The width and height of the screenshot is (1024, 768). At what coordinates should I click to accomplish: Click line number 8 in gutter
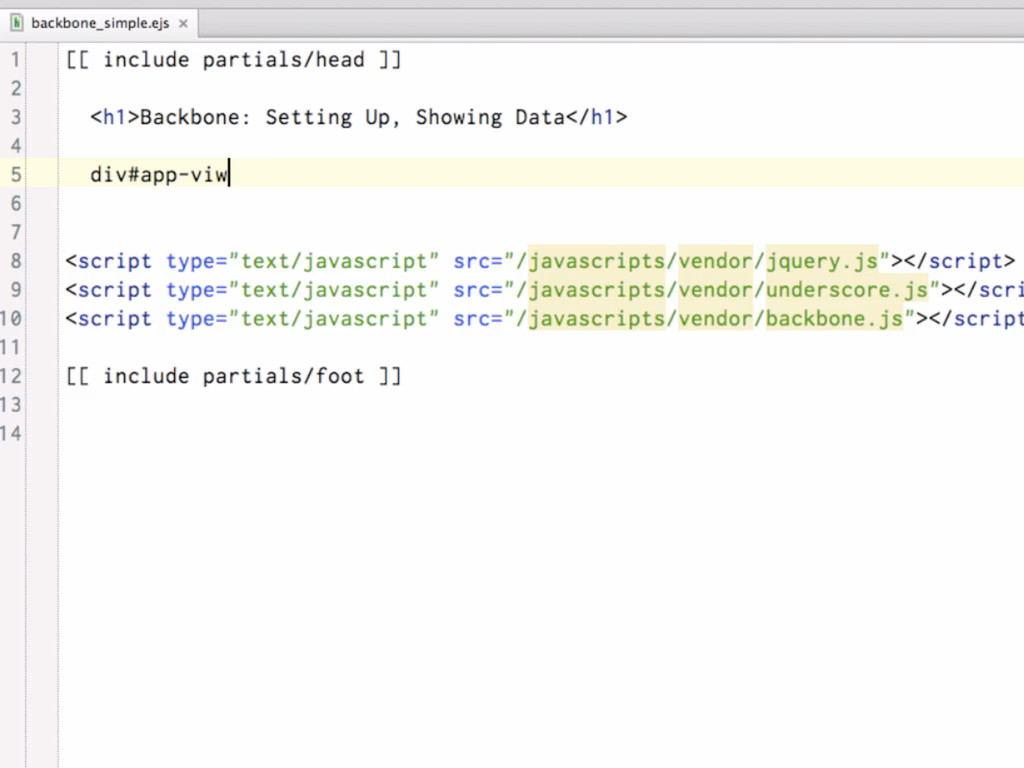[16, 261]
